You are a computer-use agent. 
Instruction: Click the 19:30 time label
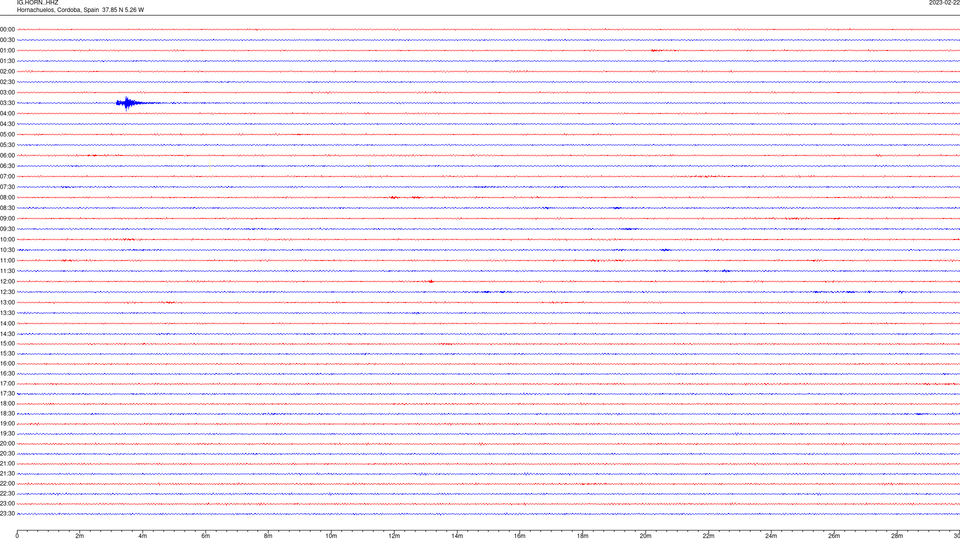(7, 433)
